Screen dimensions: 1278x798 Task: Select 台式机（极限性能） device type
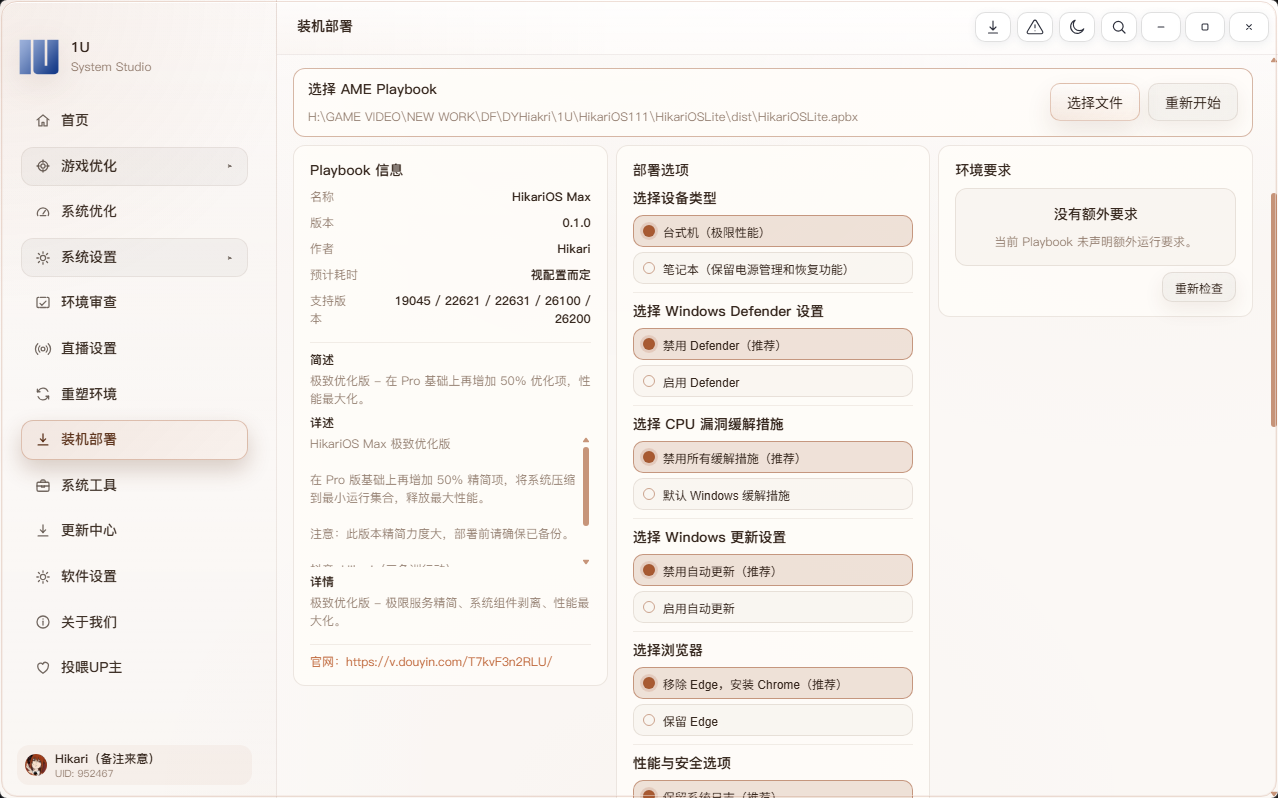pyautogui.click(x=773, y=232)
